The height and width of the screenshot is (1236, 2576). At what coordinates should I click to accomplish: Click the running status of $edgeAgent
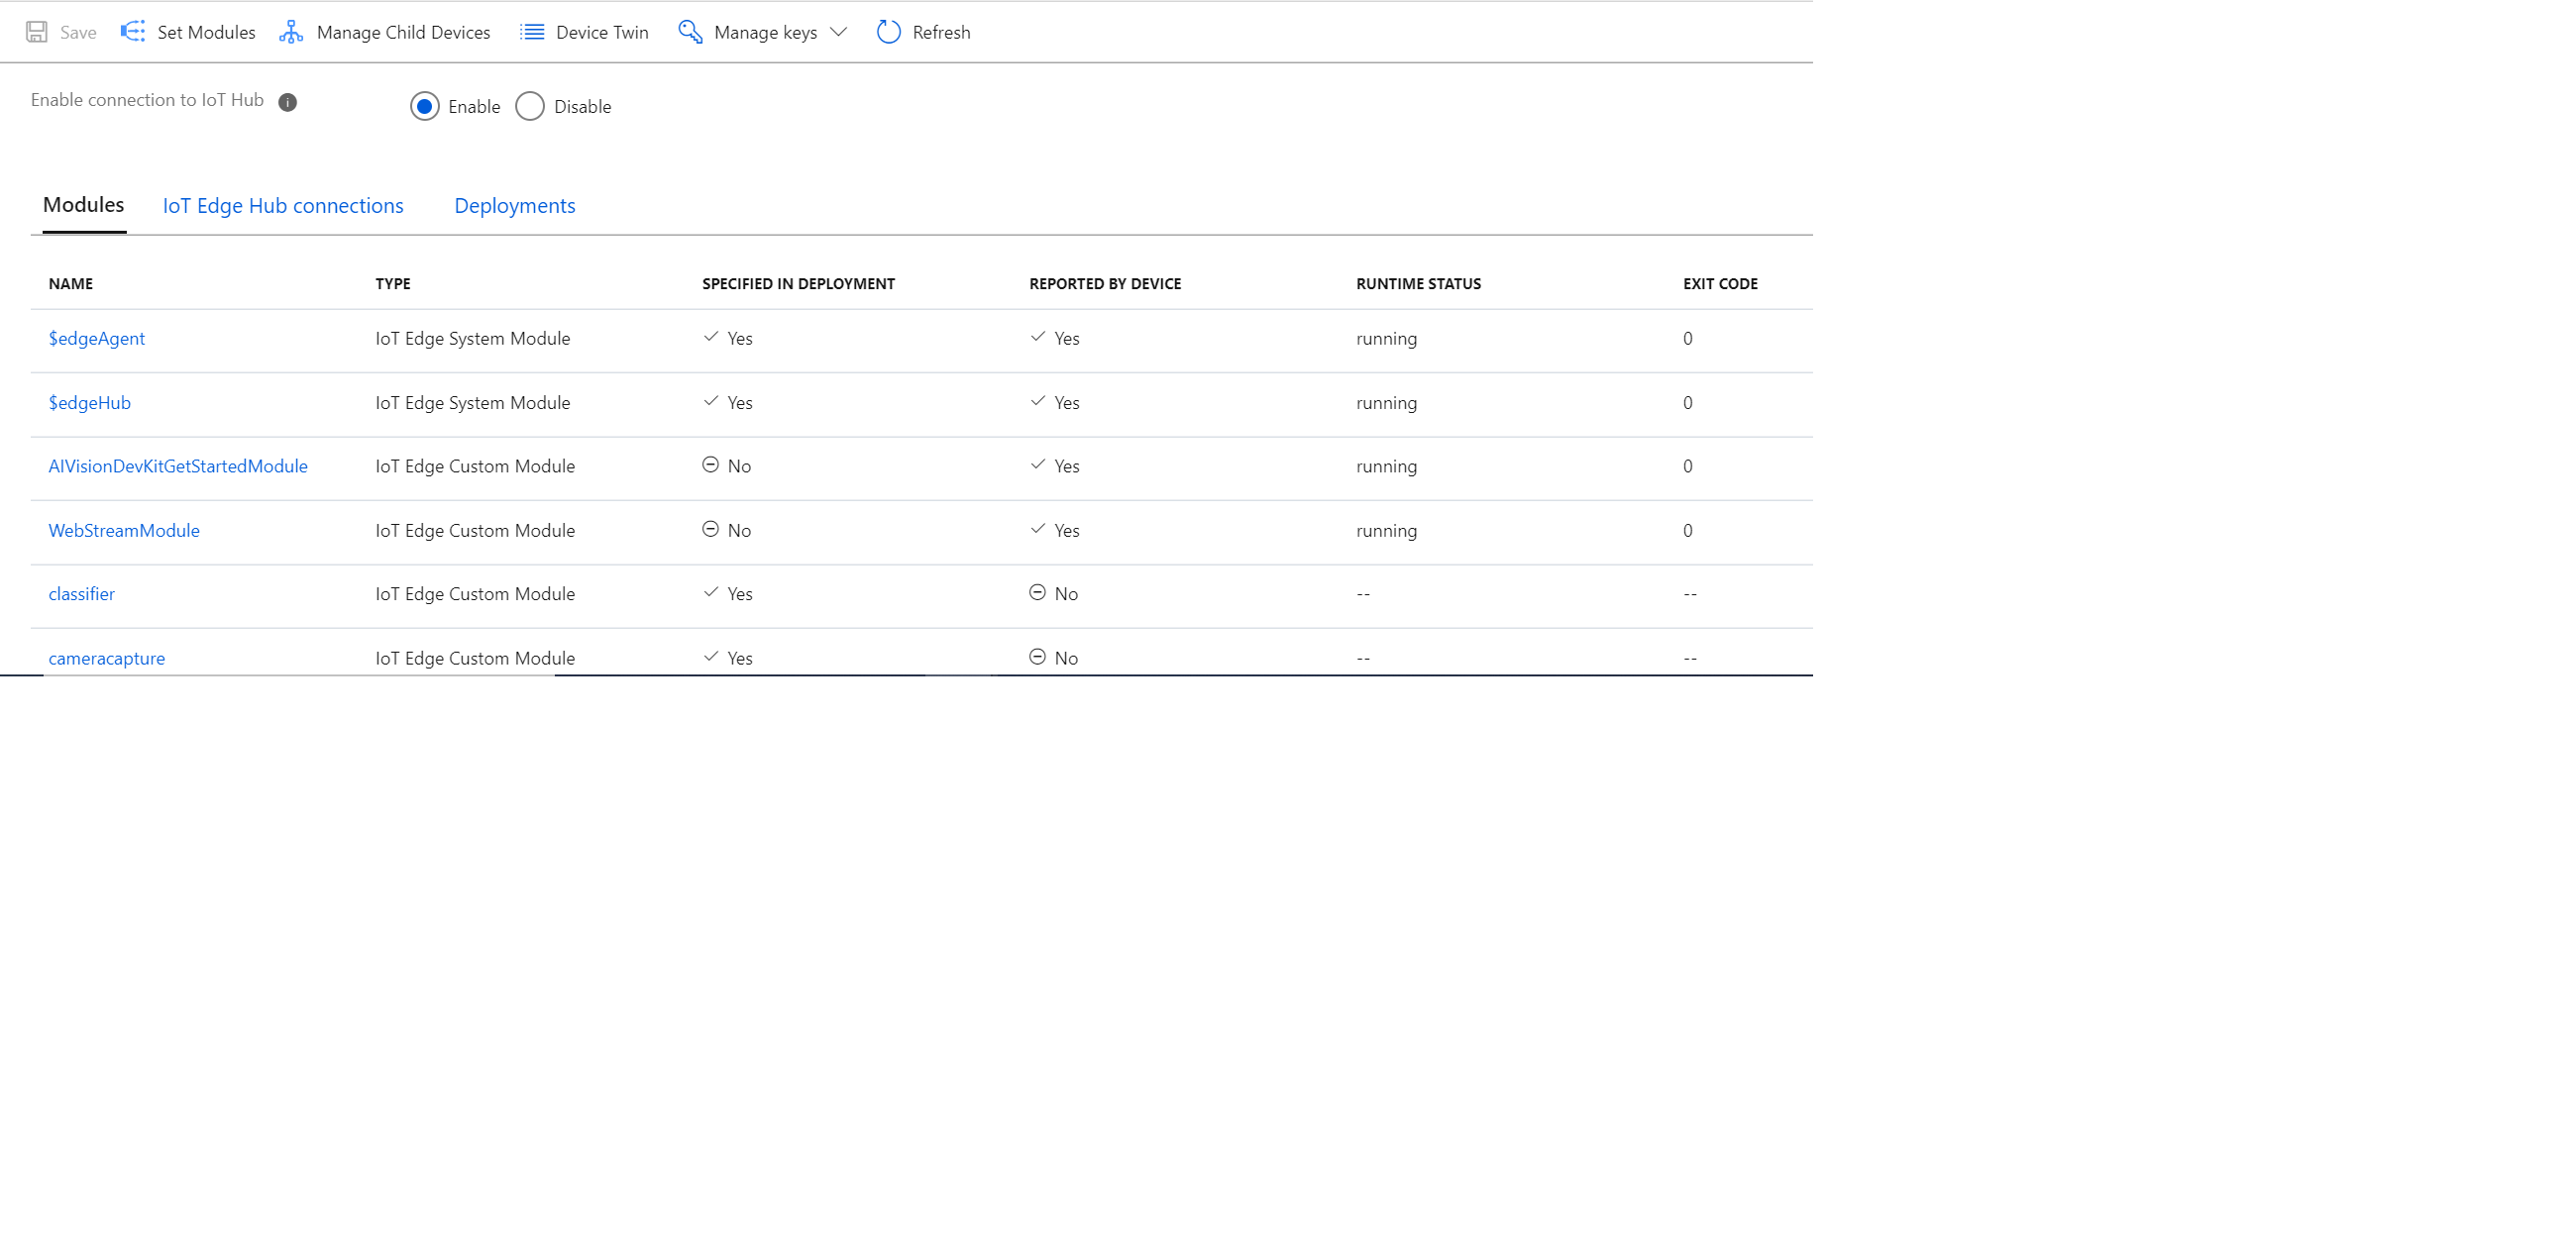[1386, 339]
